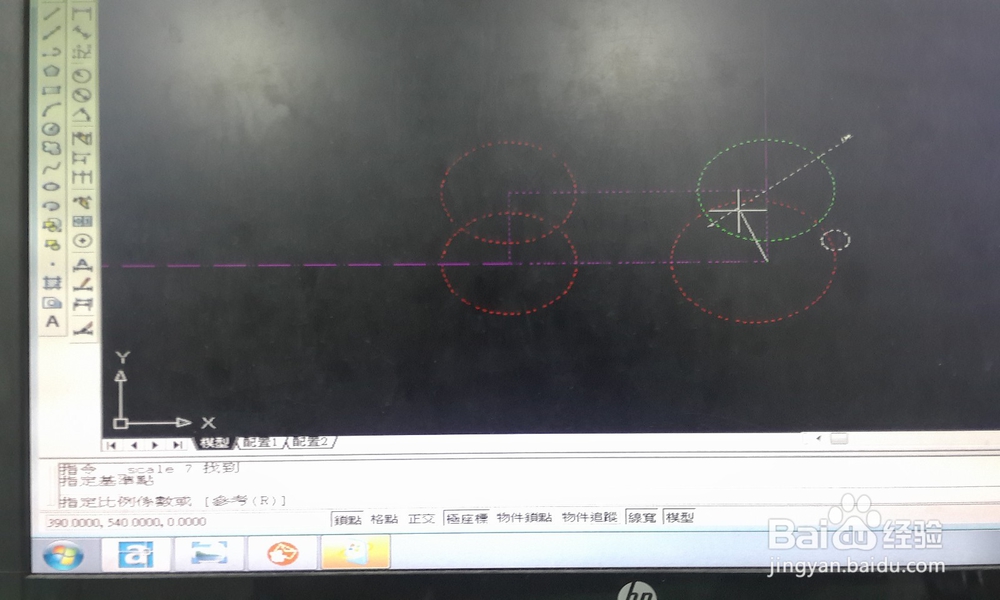Toggle the 鎖點 snap mode
The width and height of the screenshot is (1000, 600).
point(348,520)
